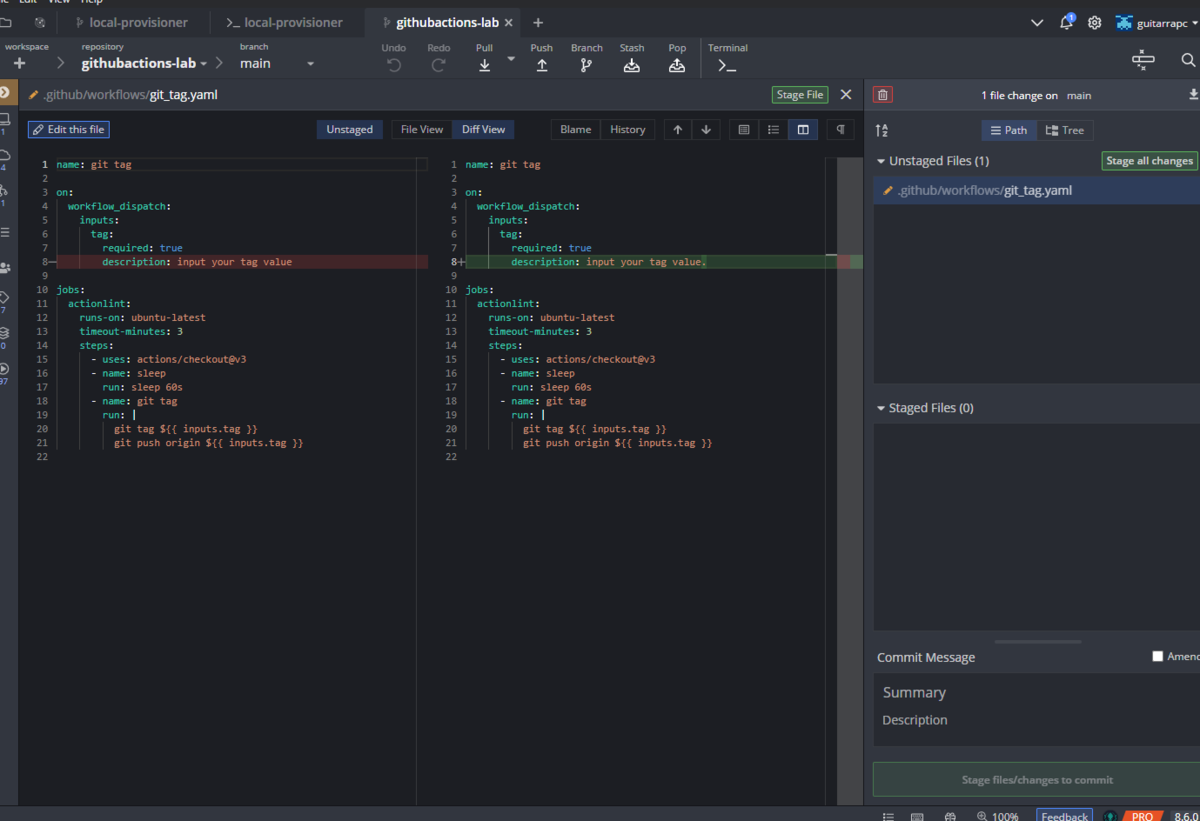Click Stage files/changes to commit
Viewport: 1200px width, 821px height.
(1036, 780)
